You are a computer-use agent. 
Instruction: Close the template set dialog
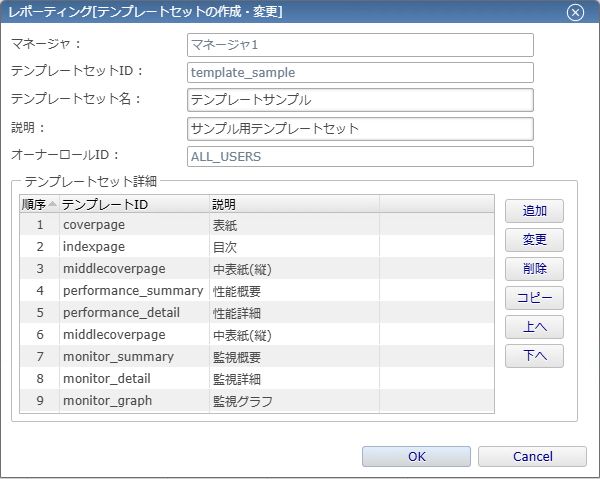[x=574, y=13]
